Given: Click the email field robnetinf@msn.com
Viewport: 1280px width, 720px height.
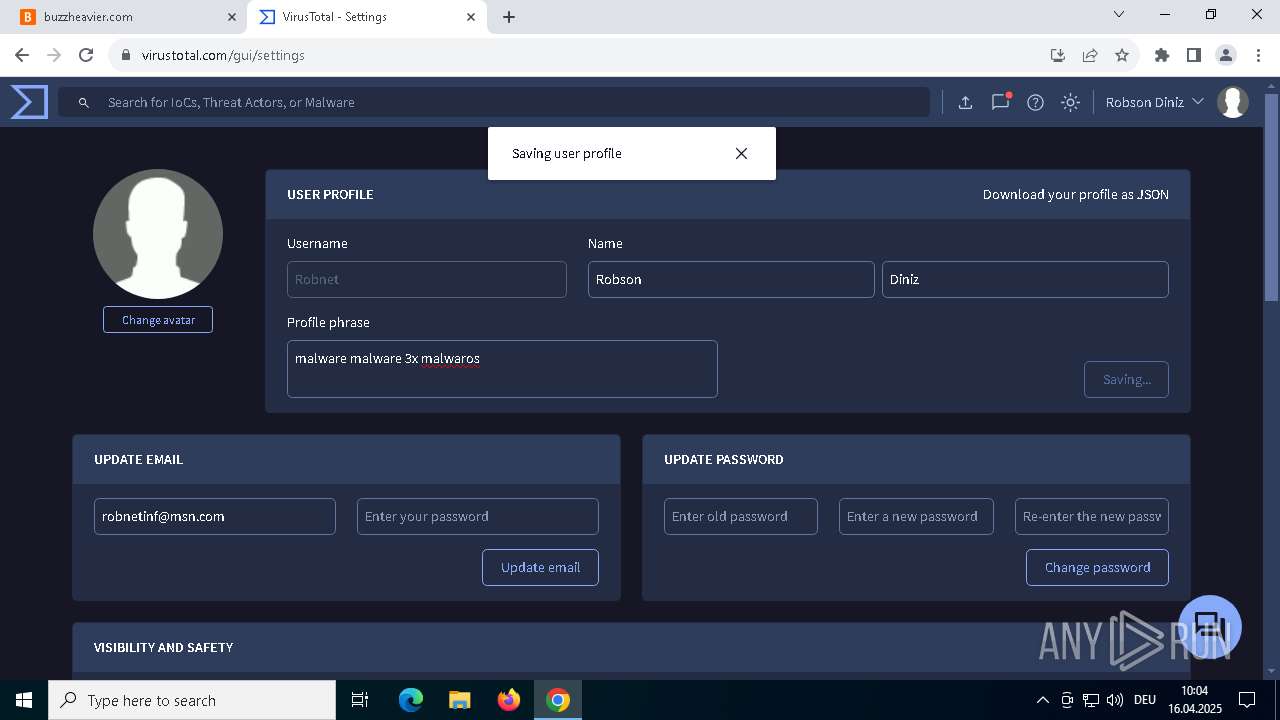Looking at the screenshot, I should pos(215,516).
